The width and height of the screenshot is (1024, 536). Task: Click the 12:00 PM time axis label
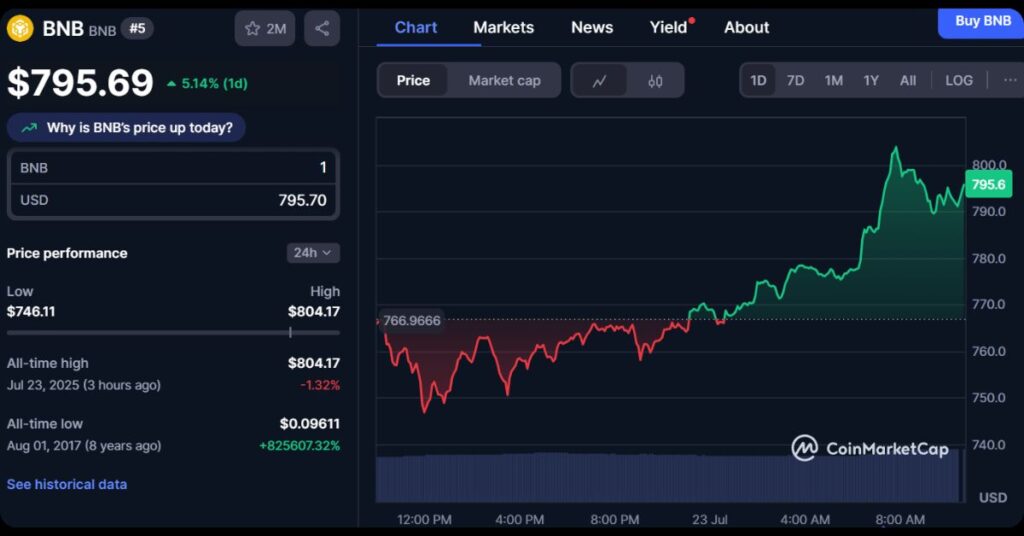(424, 520)
